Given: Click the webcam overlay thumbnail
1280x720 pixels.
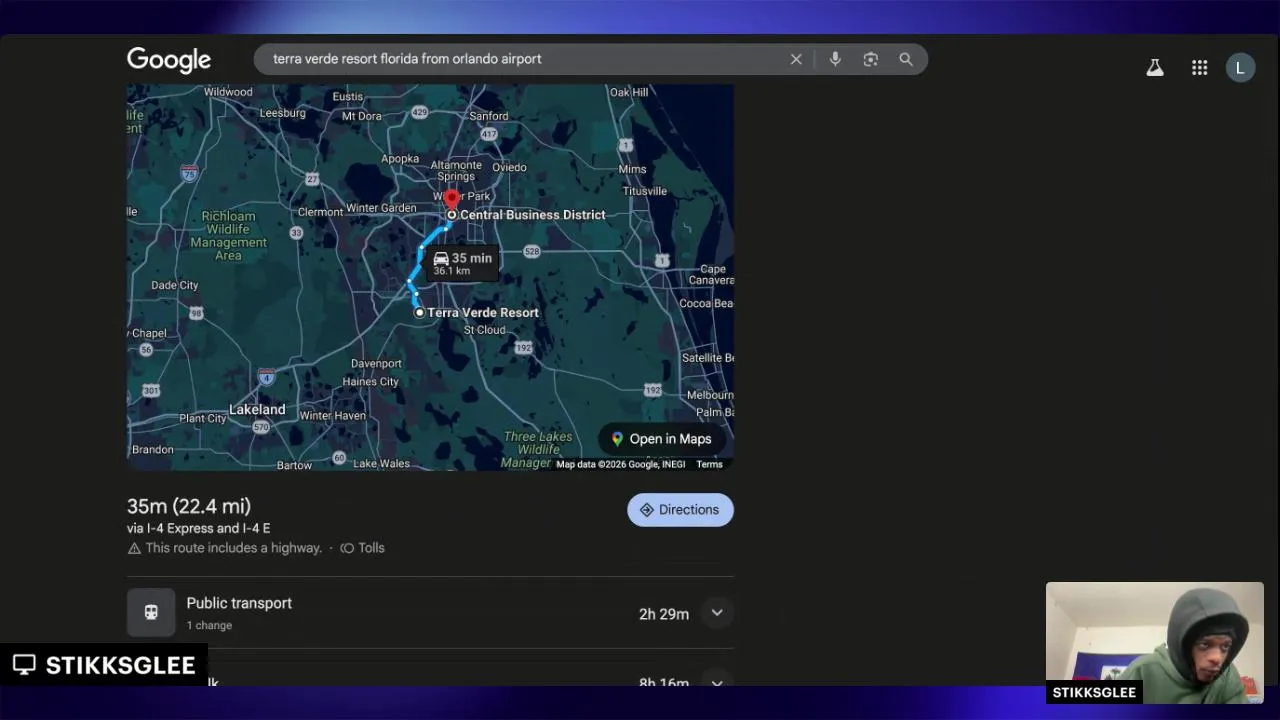Looking at the screenshot, I should tap(1154, 643).
